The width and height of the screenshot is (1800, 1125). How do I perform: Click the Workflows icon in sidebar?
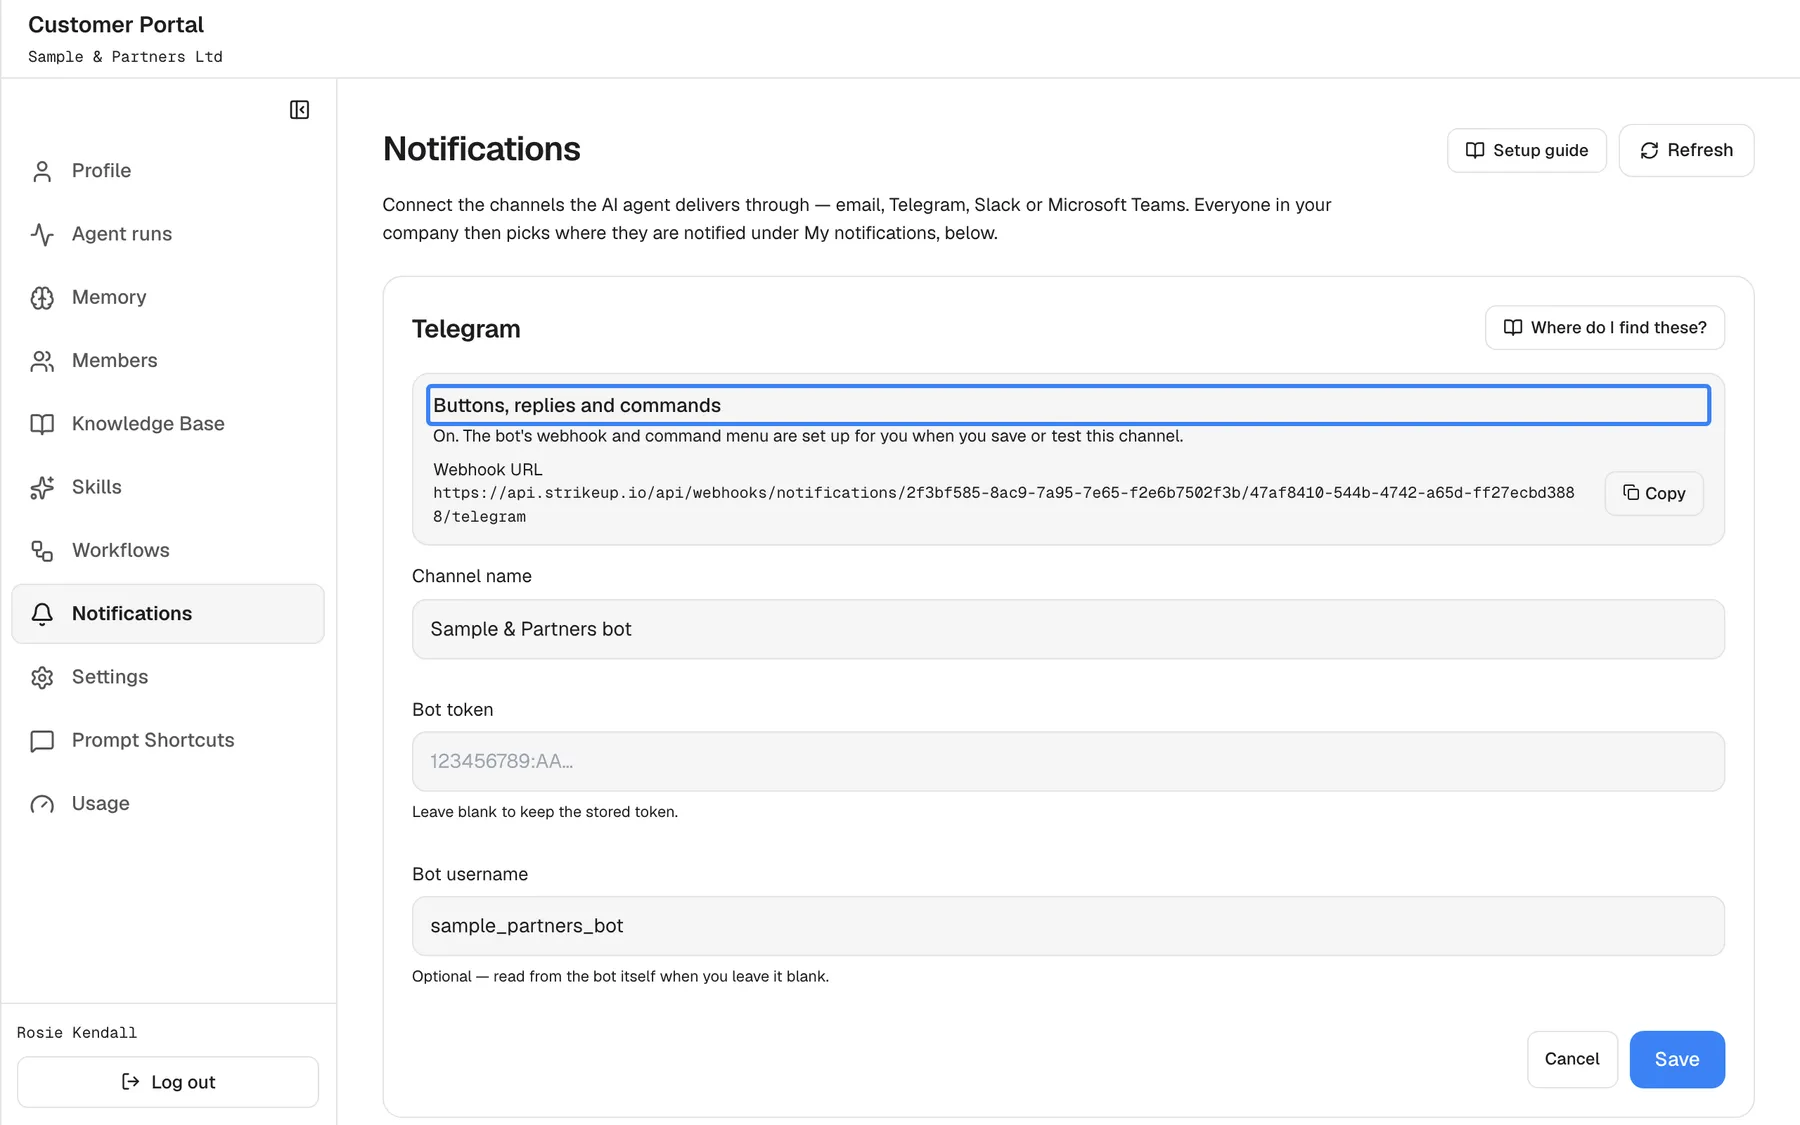42,551
